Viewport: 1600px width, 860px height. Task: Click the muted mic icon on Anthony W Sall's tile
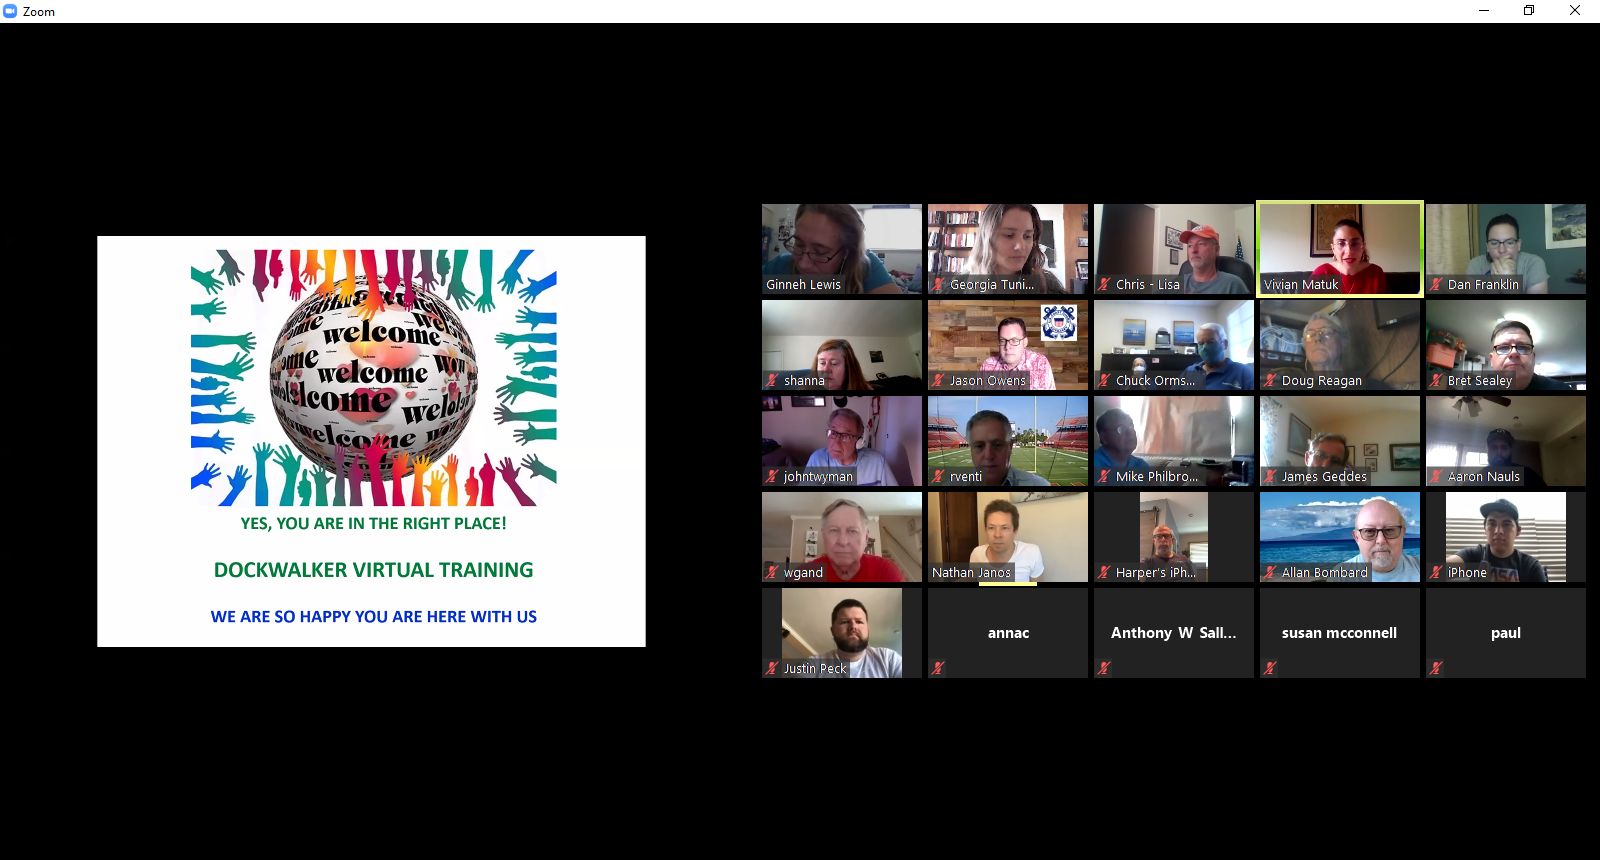1104,668
